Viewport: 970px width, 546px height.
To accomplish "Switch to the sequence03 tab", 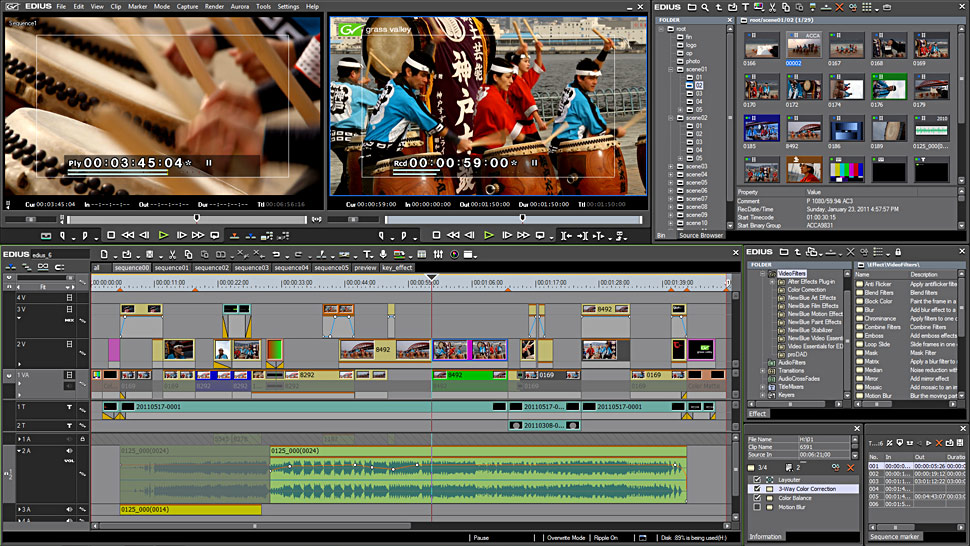I will coord(252,268).
